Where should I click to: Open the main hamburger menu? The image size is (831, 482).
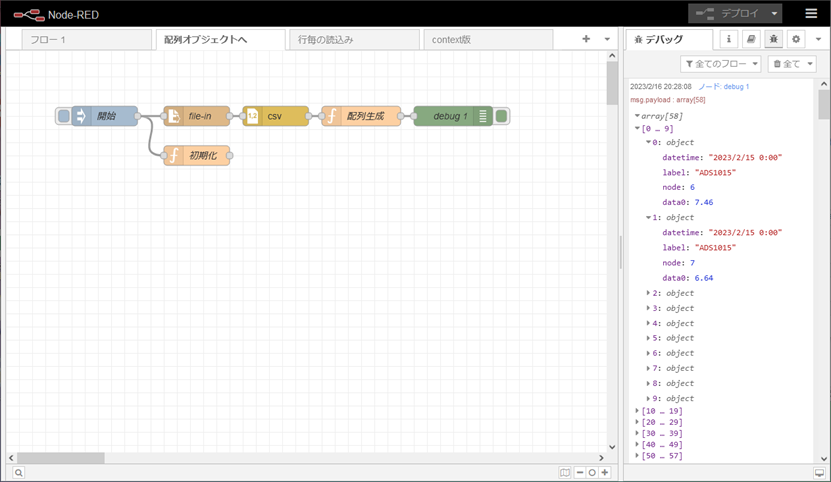point(810,14)
